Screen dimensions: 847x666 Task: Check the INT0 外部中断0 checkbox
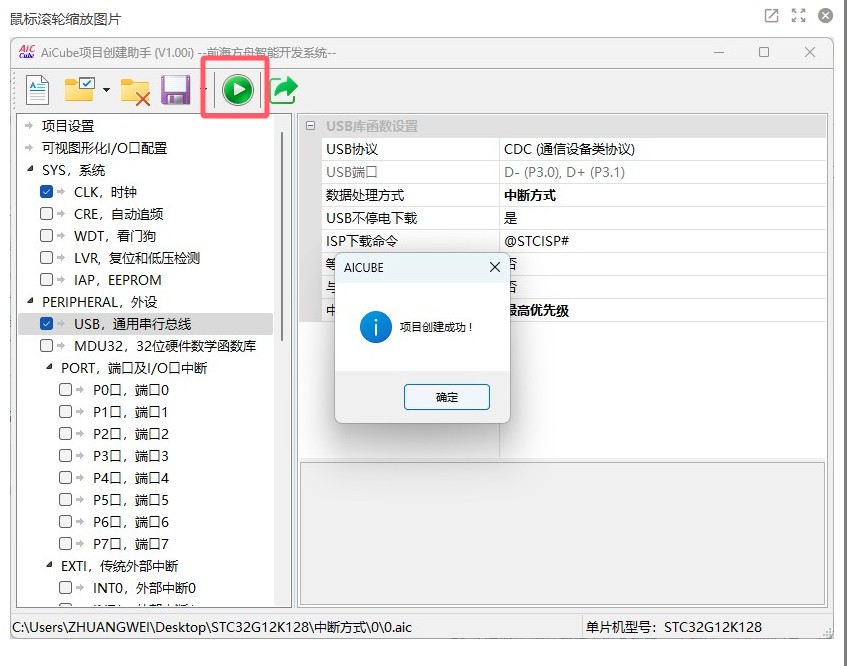65,587
